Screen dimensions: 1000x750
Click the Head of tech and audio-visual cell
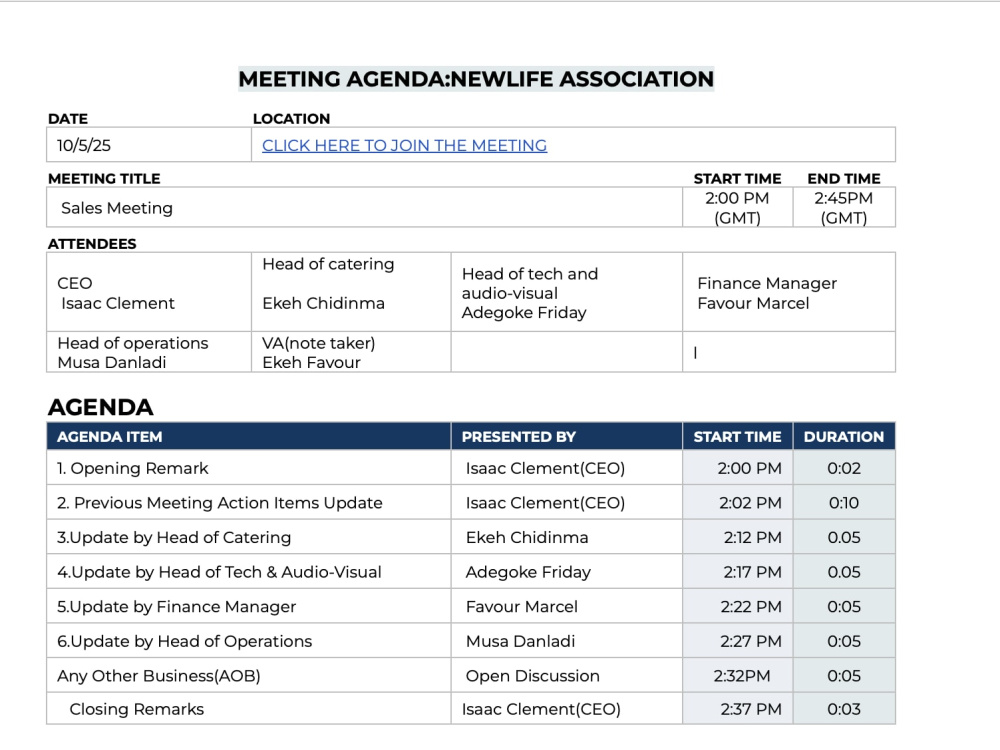click(x=566, y=292)
